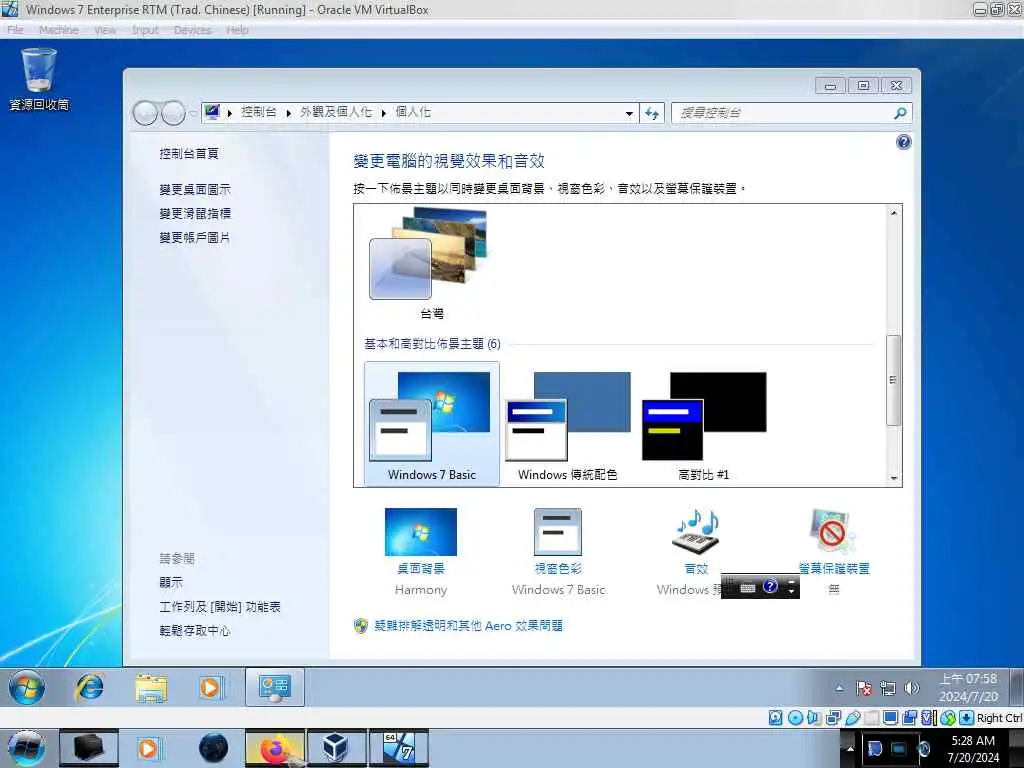Click VirtualBox network status icon

click(x=833, y=718)
